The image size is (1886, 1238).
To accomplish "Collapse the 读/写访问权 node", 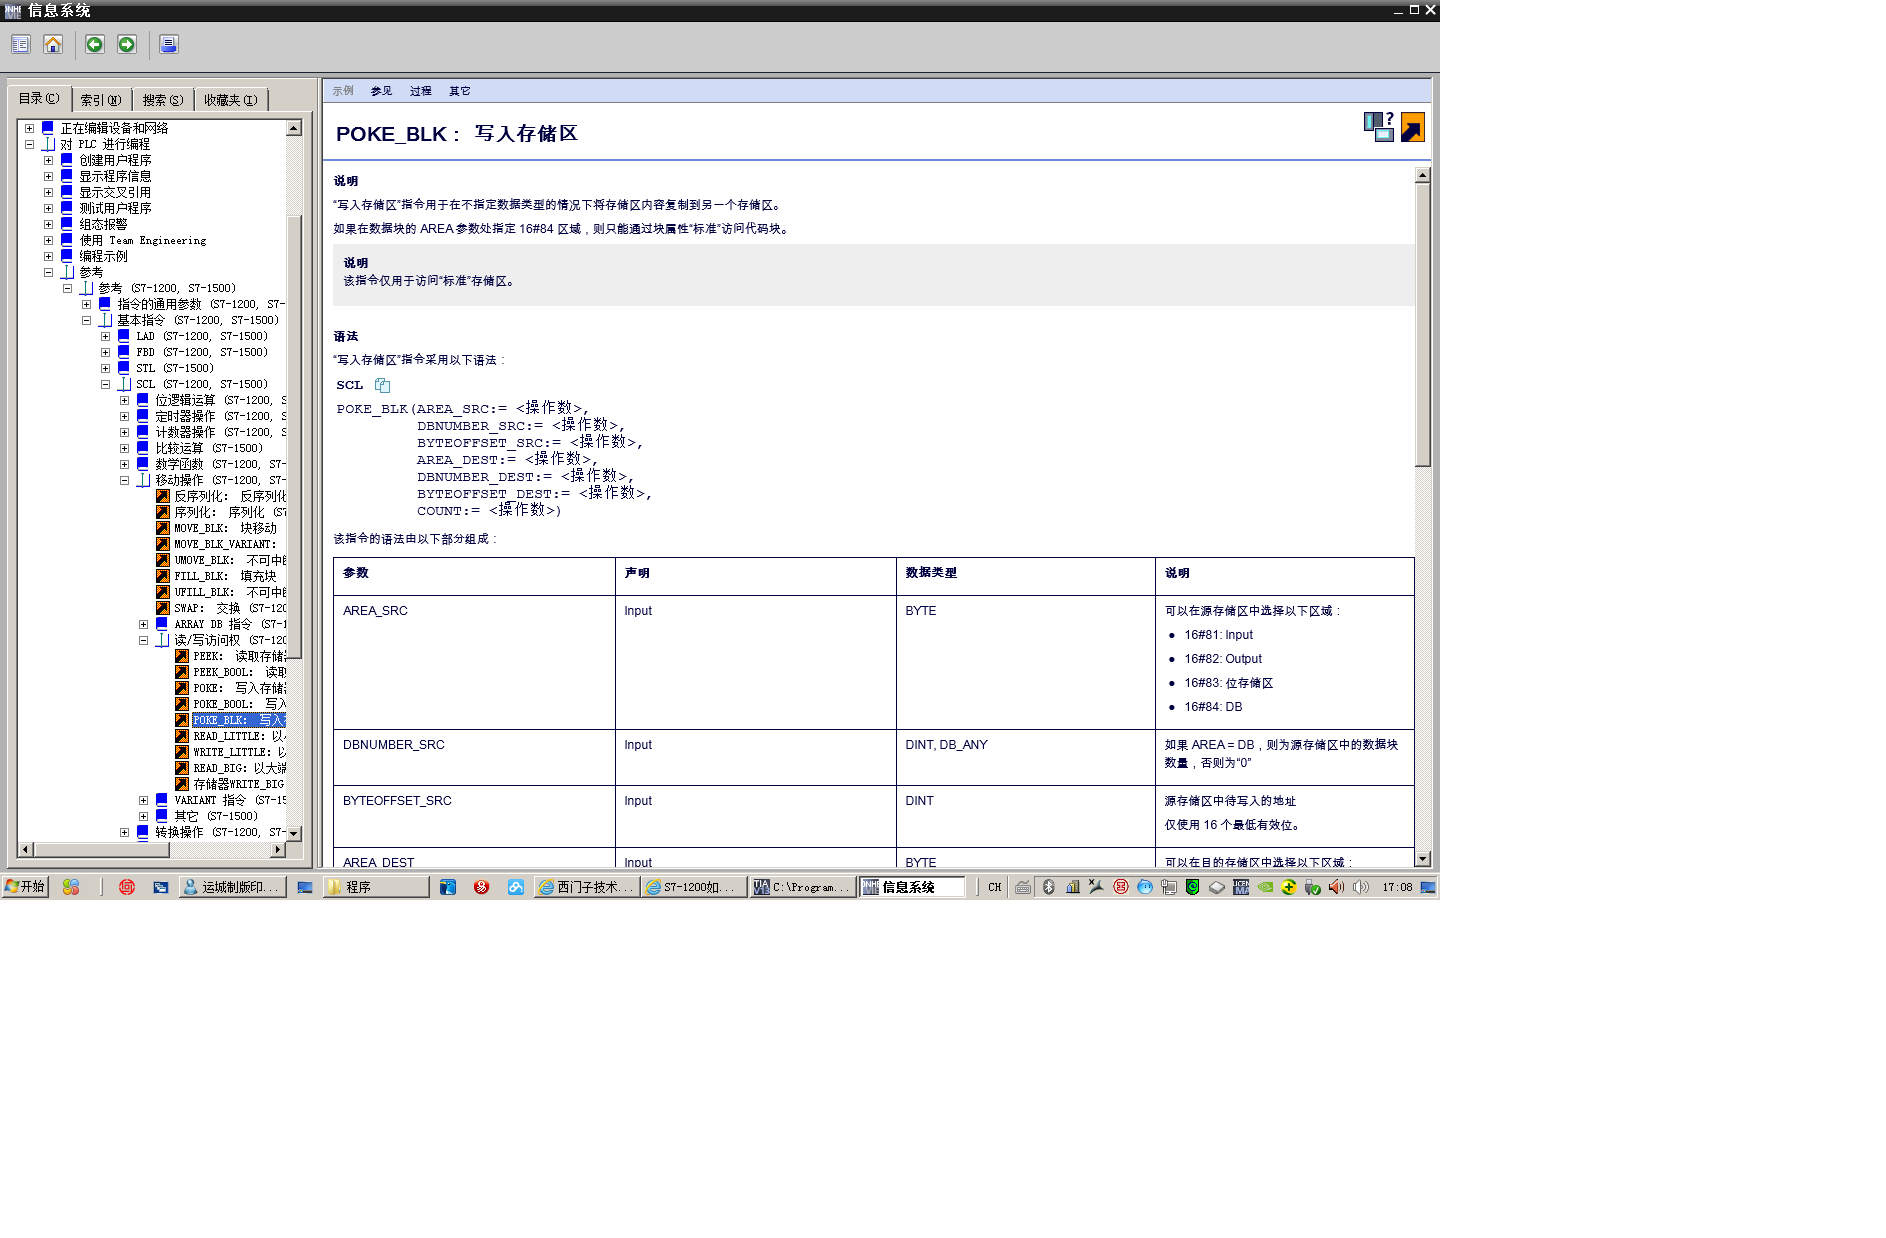I will pyautogui.click(x=143, y=640).
